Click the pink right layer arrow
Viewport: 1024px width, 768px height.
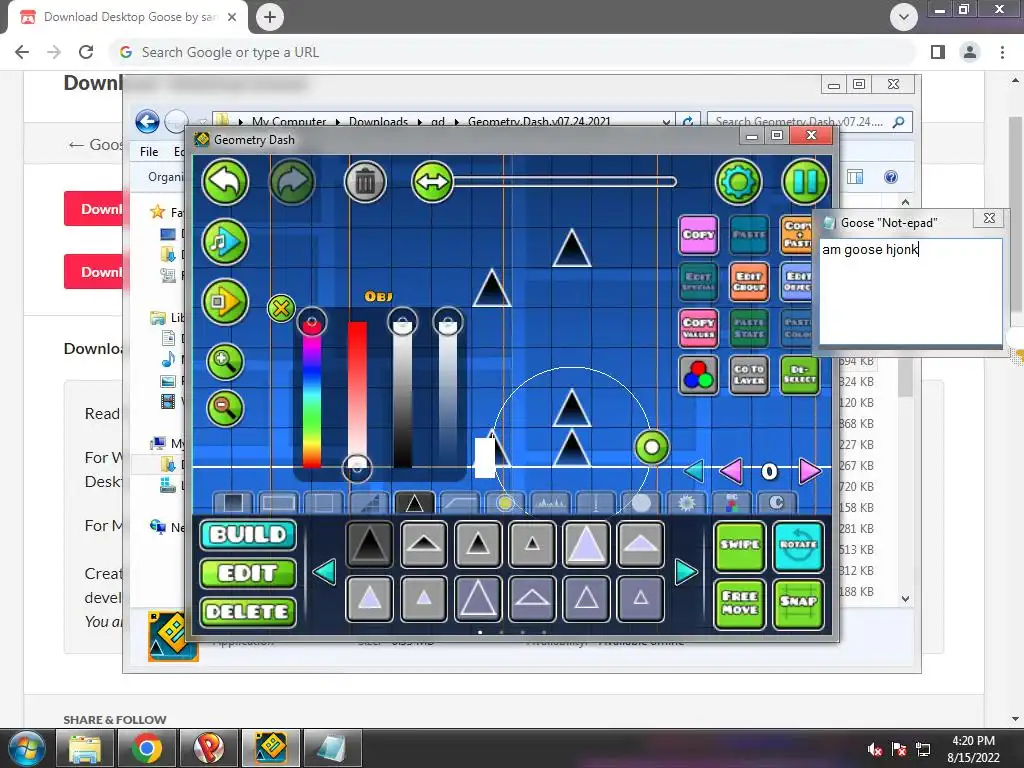(810, 471)
